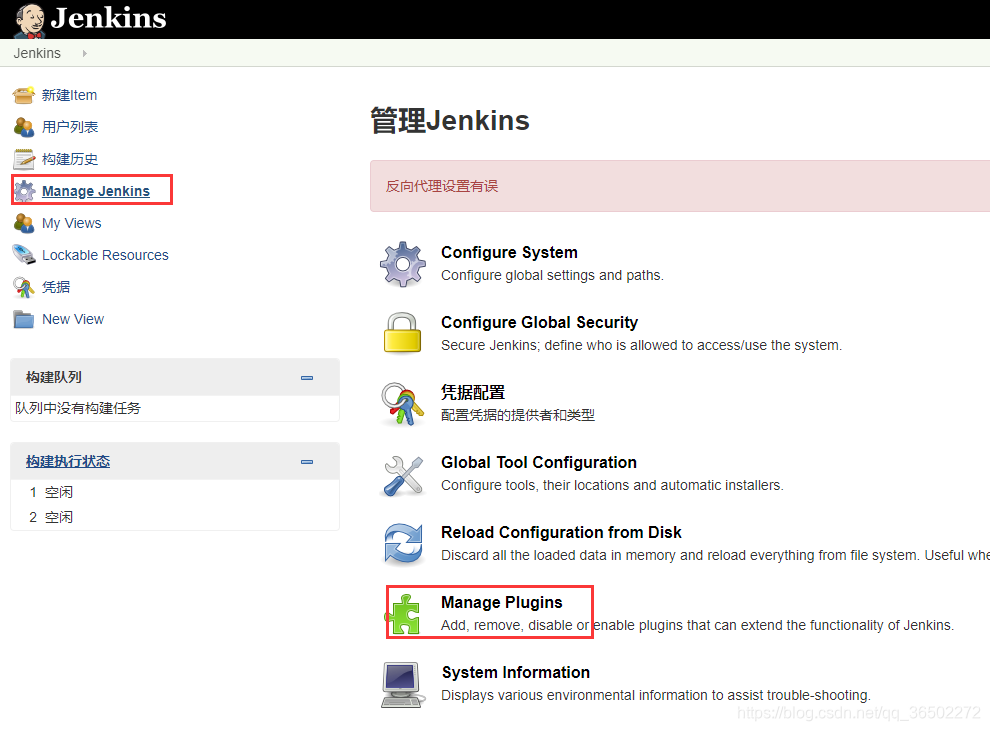Click the 用户列表 people icon
The height and width of the screenshot is (731, 990).
coord(24,127)
